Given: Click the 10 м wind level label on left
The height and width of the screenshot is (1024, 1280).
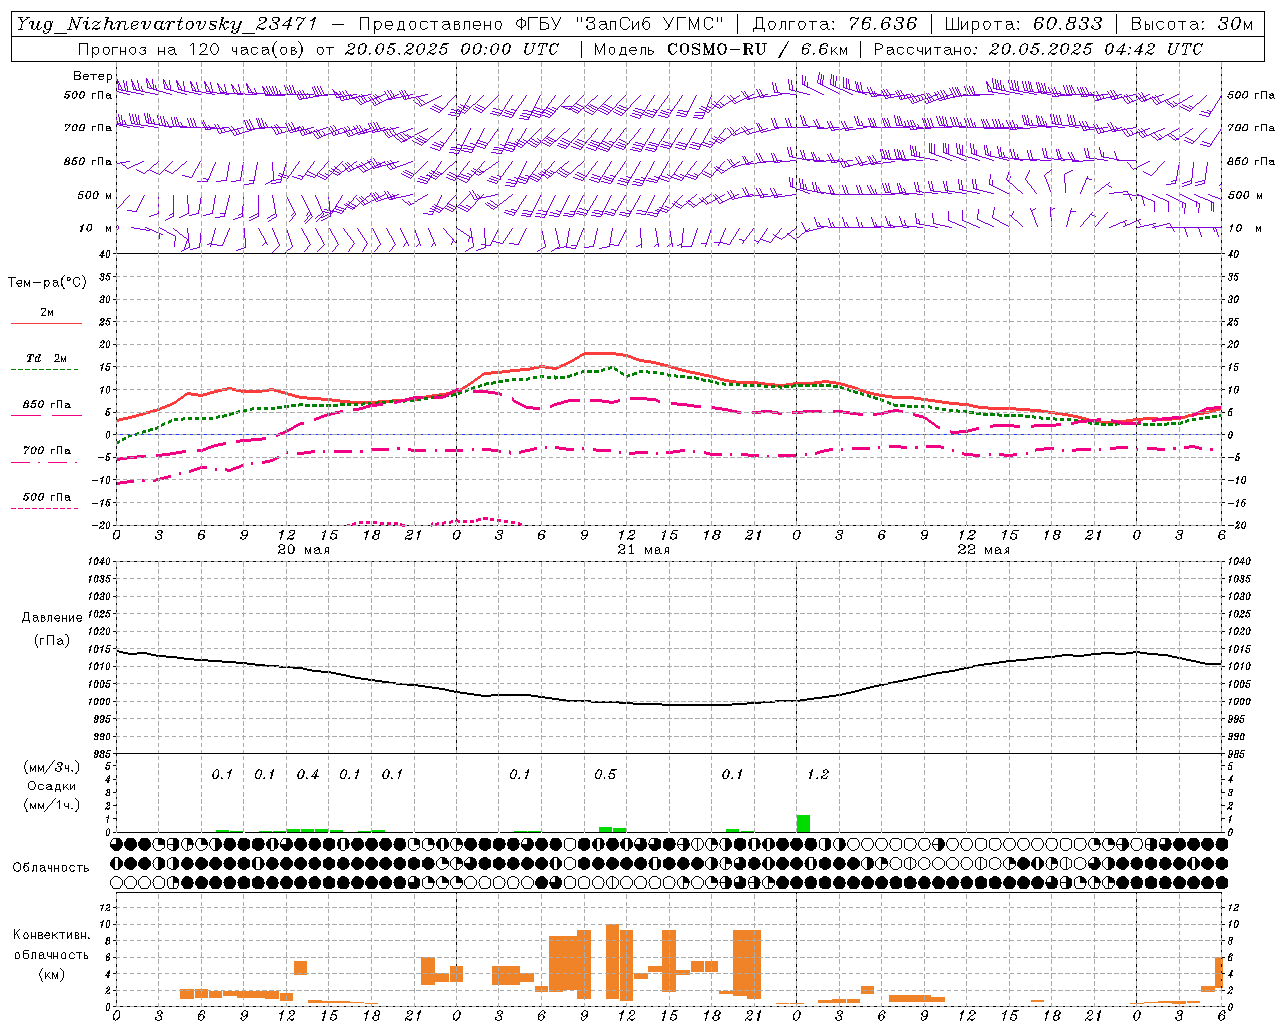Looking at the screenshot, I should point(96,229).
